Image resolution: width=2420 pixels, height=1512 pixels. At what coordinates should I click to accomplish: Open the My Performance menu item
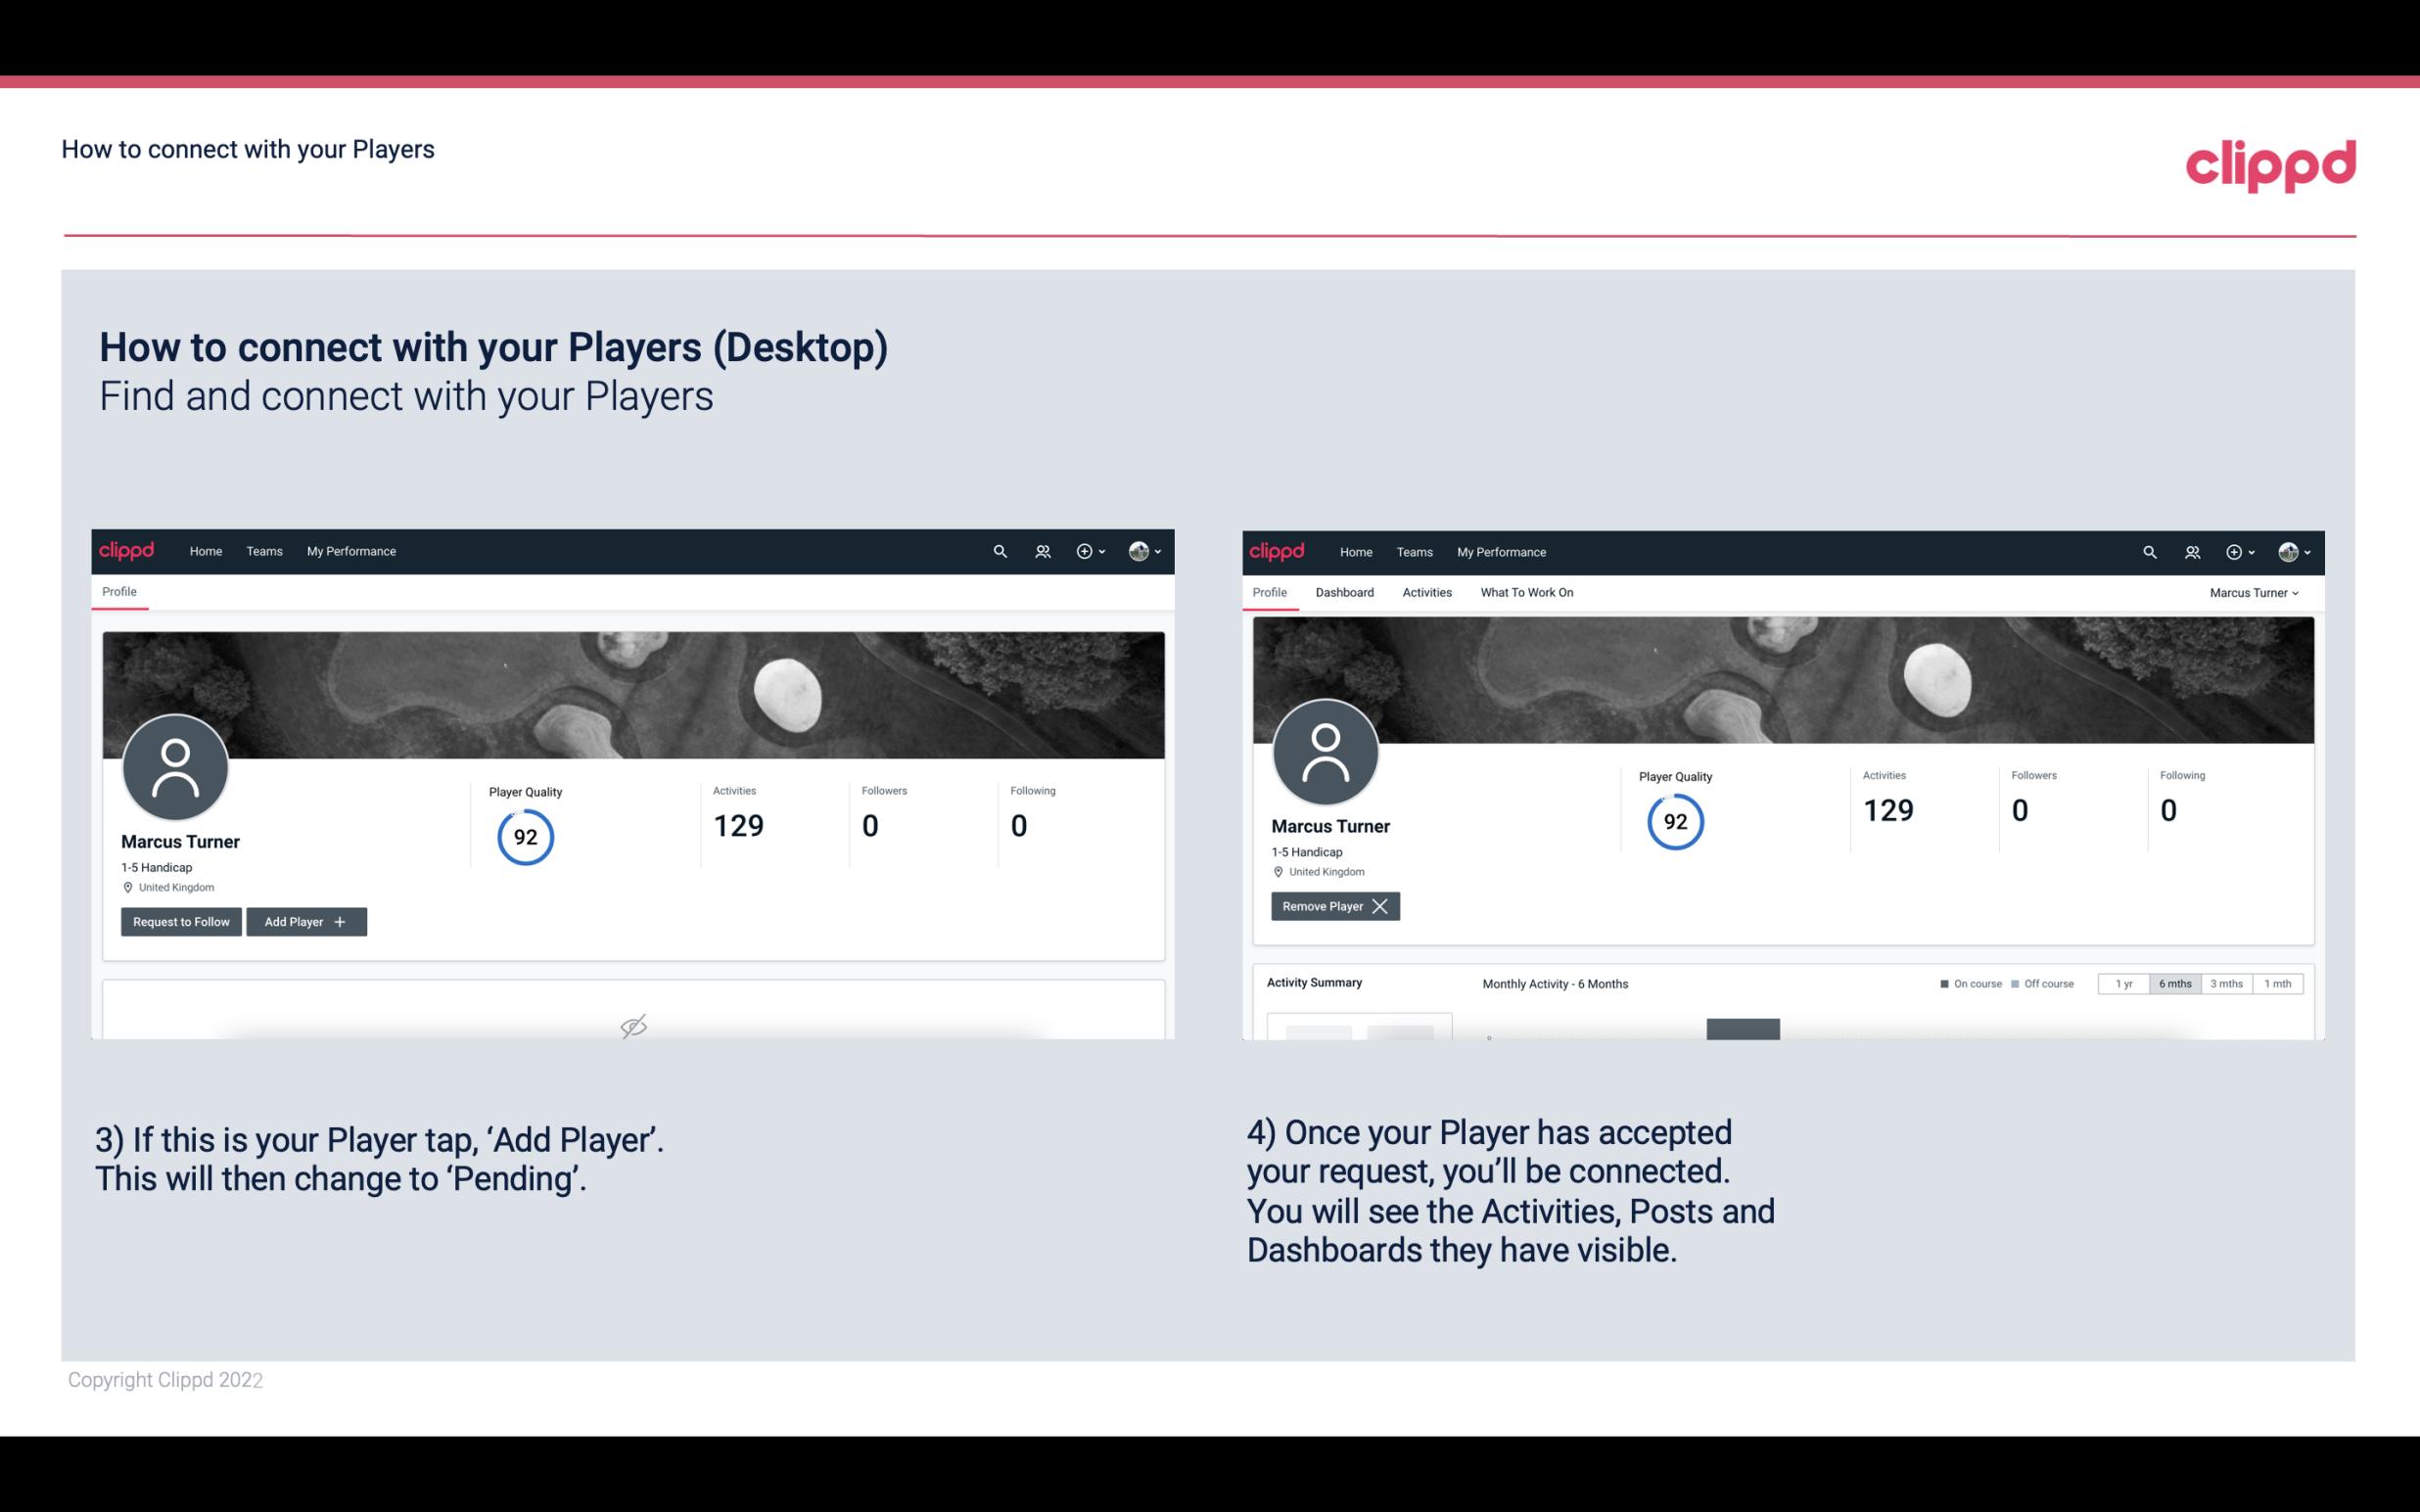point(350,550)
